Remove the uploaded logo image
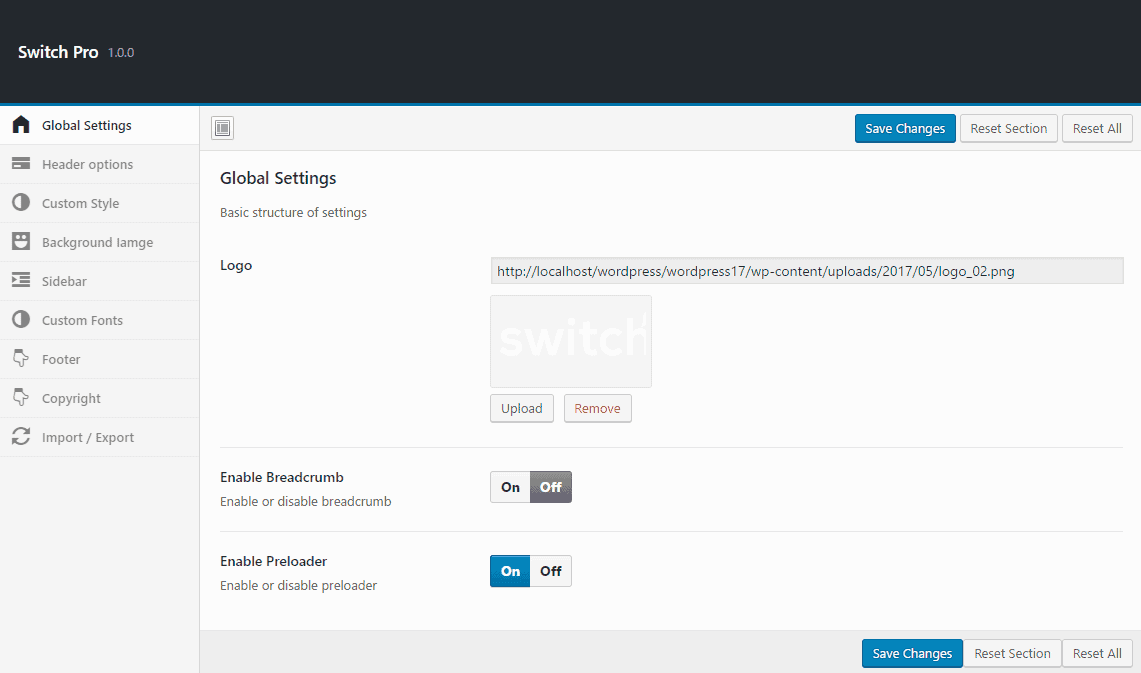Image resolution: width=1141 pixels, height=673 pixels. 597,408
